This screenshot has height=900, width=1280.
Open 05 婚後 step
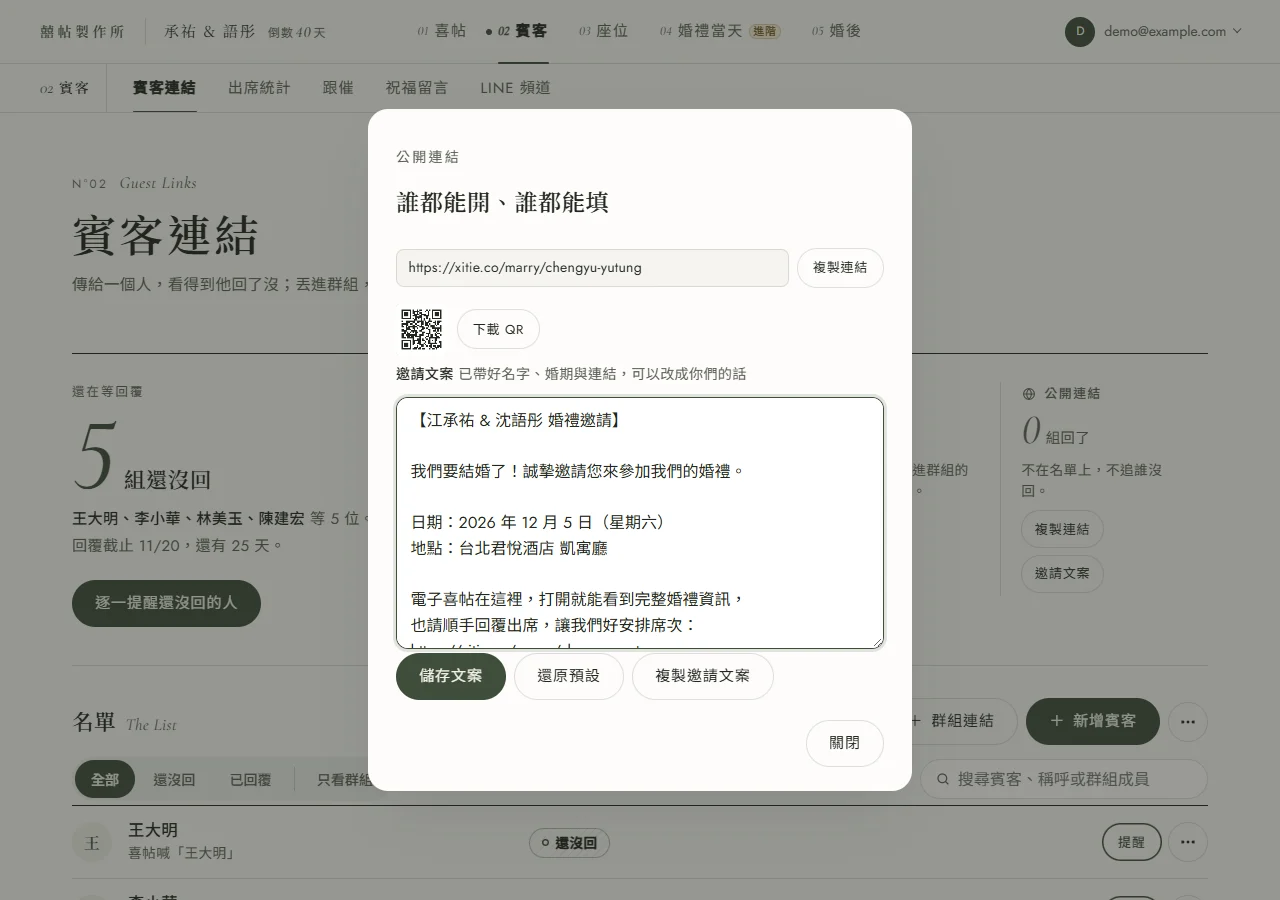[837, 31]
